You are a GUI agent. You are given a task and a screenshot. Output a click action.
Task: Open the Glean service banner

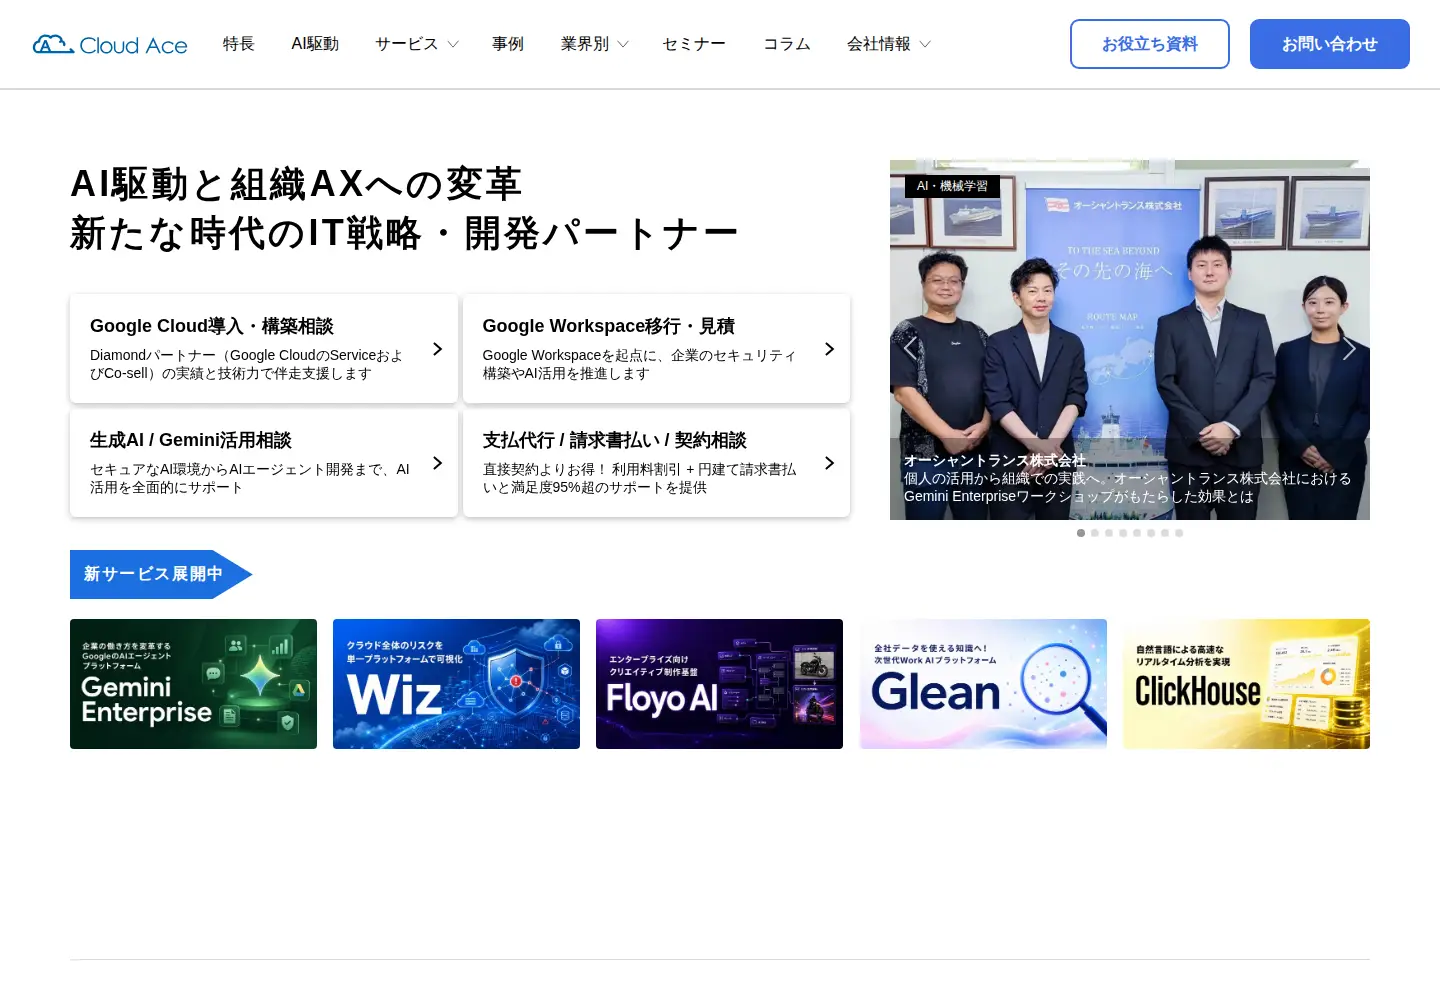pyautogui.click(x=983, y=684)
